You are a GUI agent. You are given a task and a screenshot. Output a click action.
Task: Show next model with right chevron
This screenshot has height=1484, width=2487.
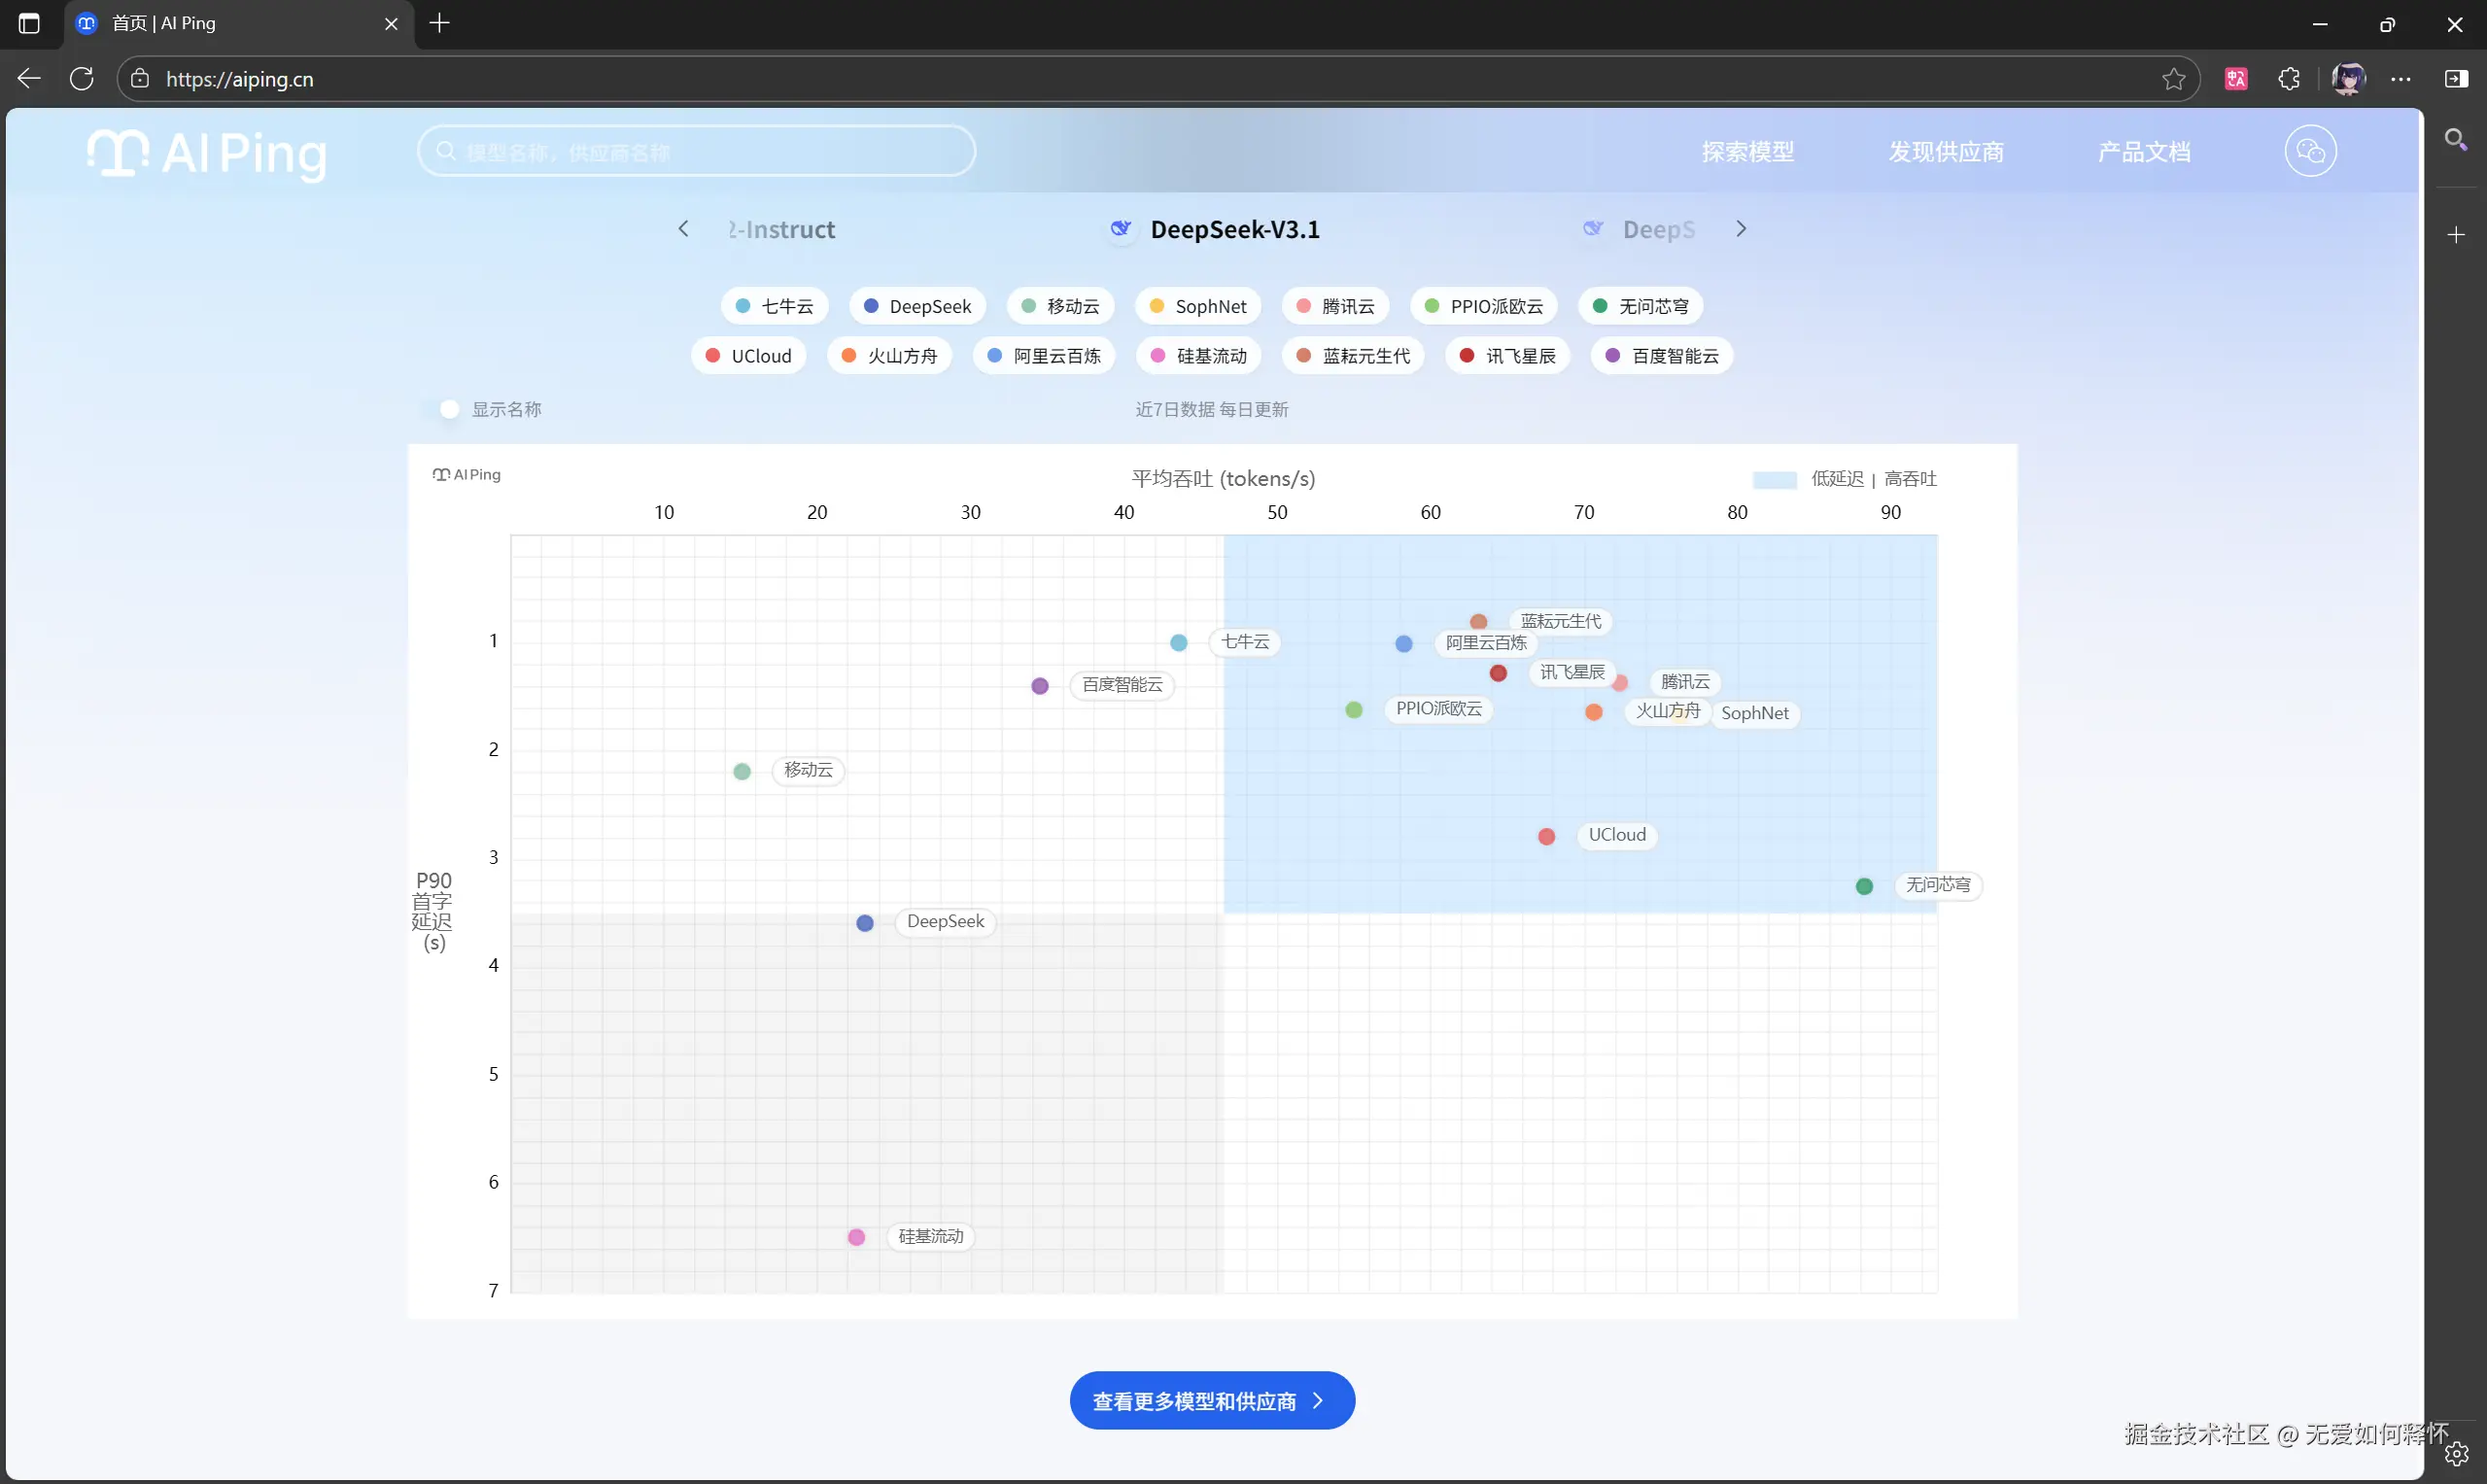pos(1740,229)
